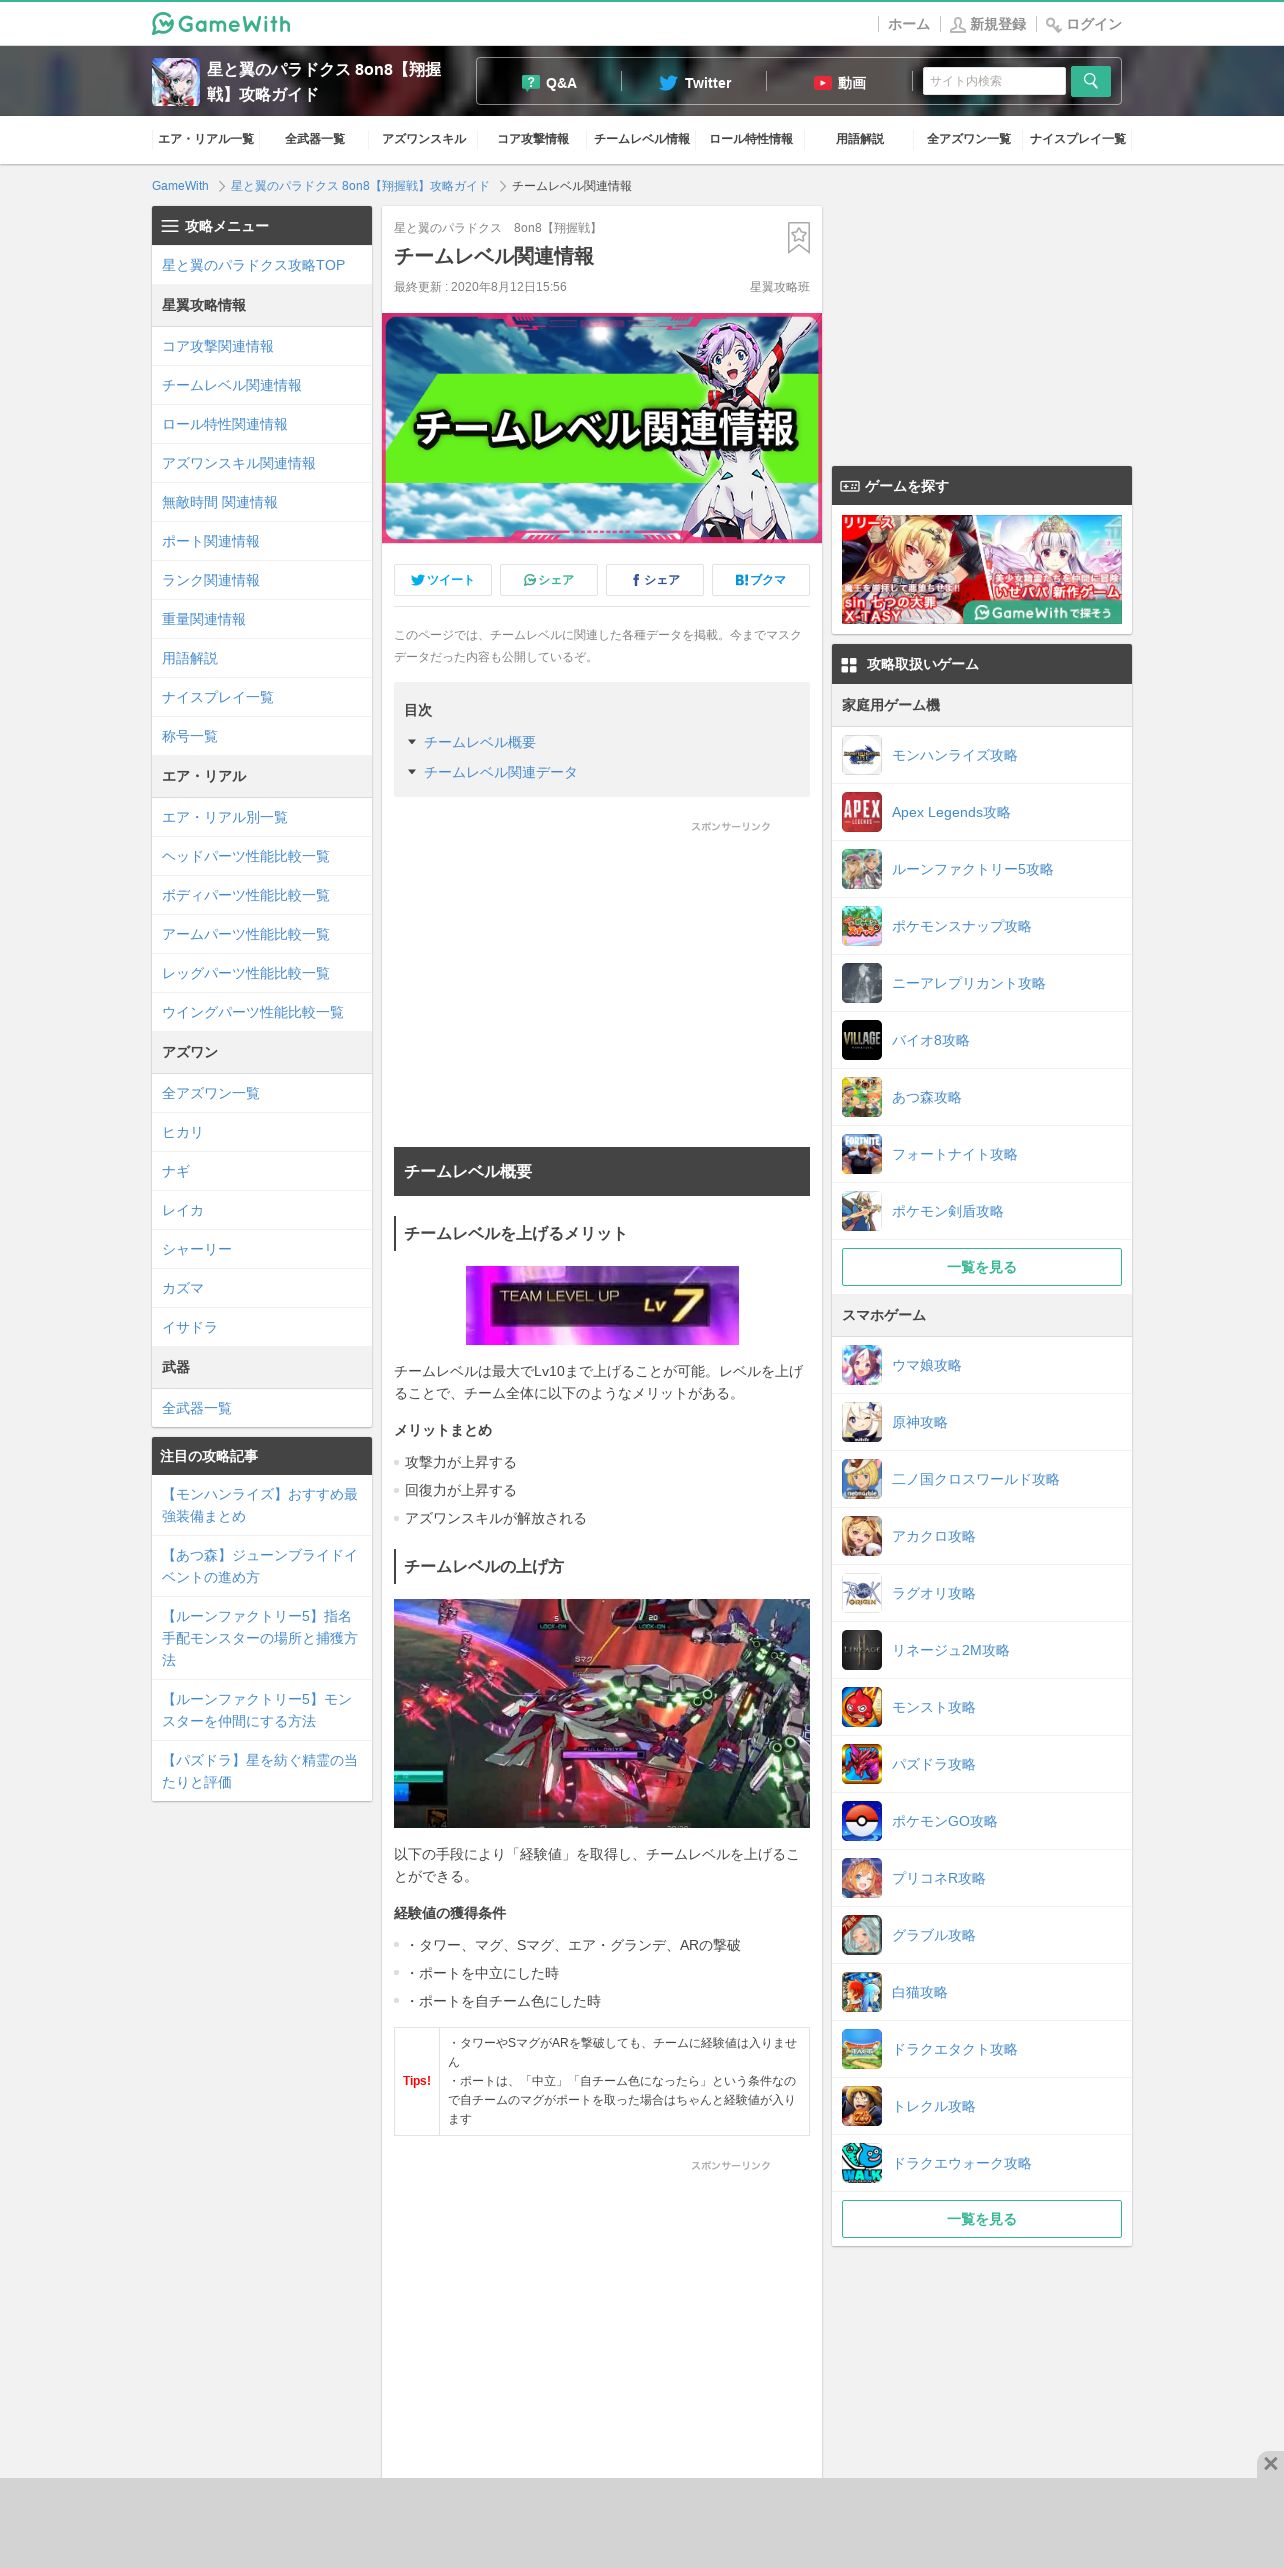
Task: Expand チームレベル関連データ in table of contents
Action: tap(500, 772)
